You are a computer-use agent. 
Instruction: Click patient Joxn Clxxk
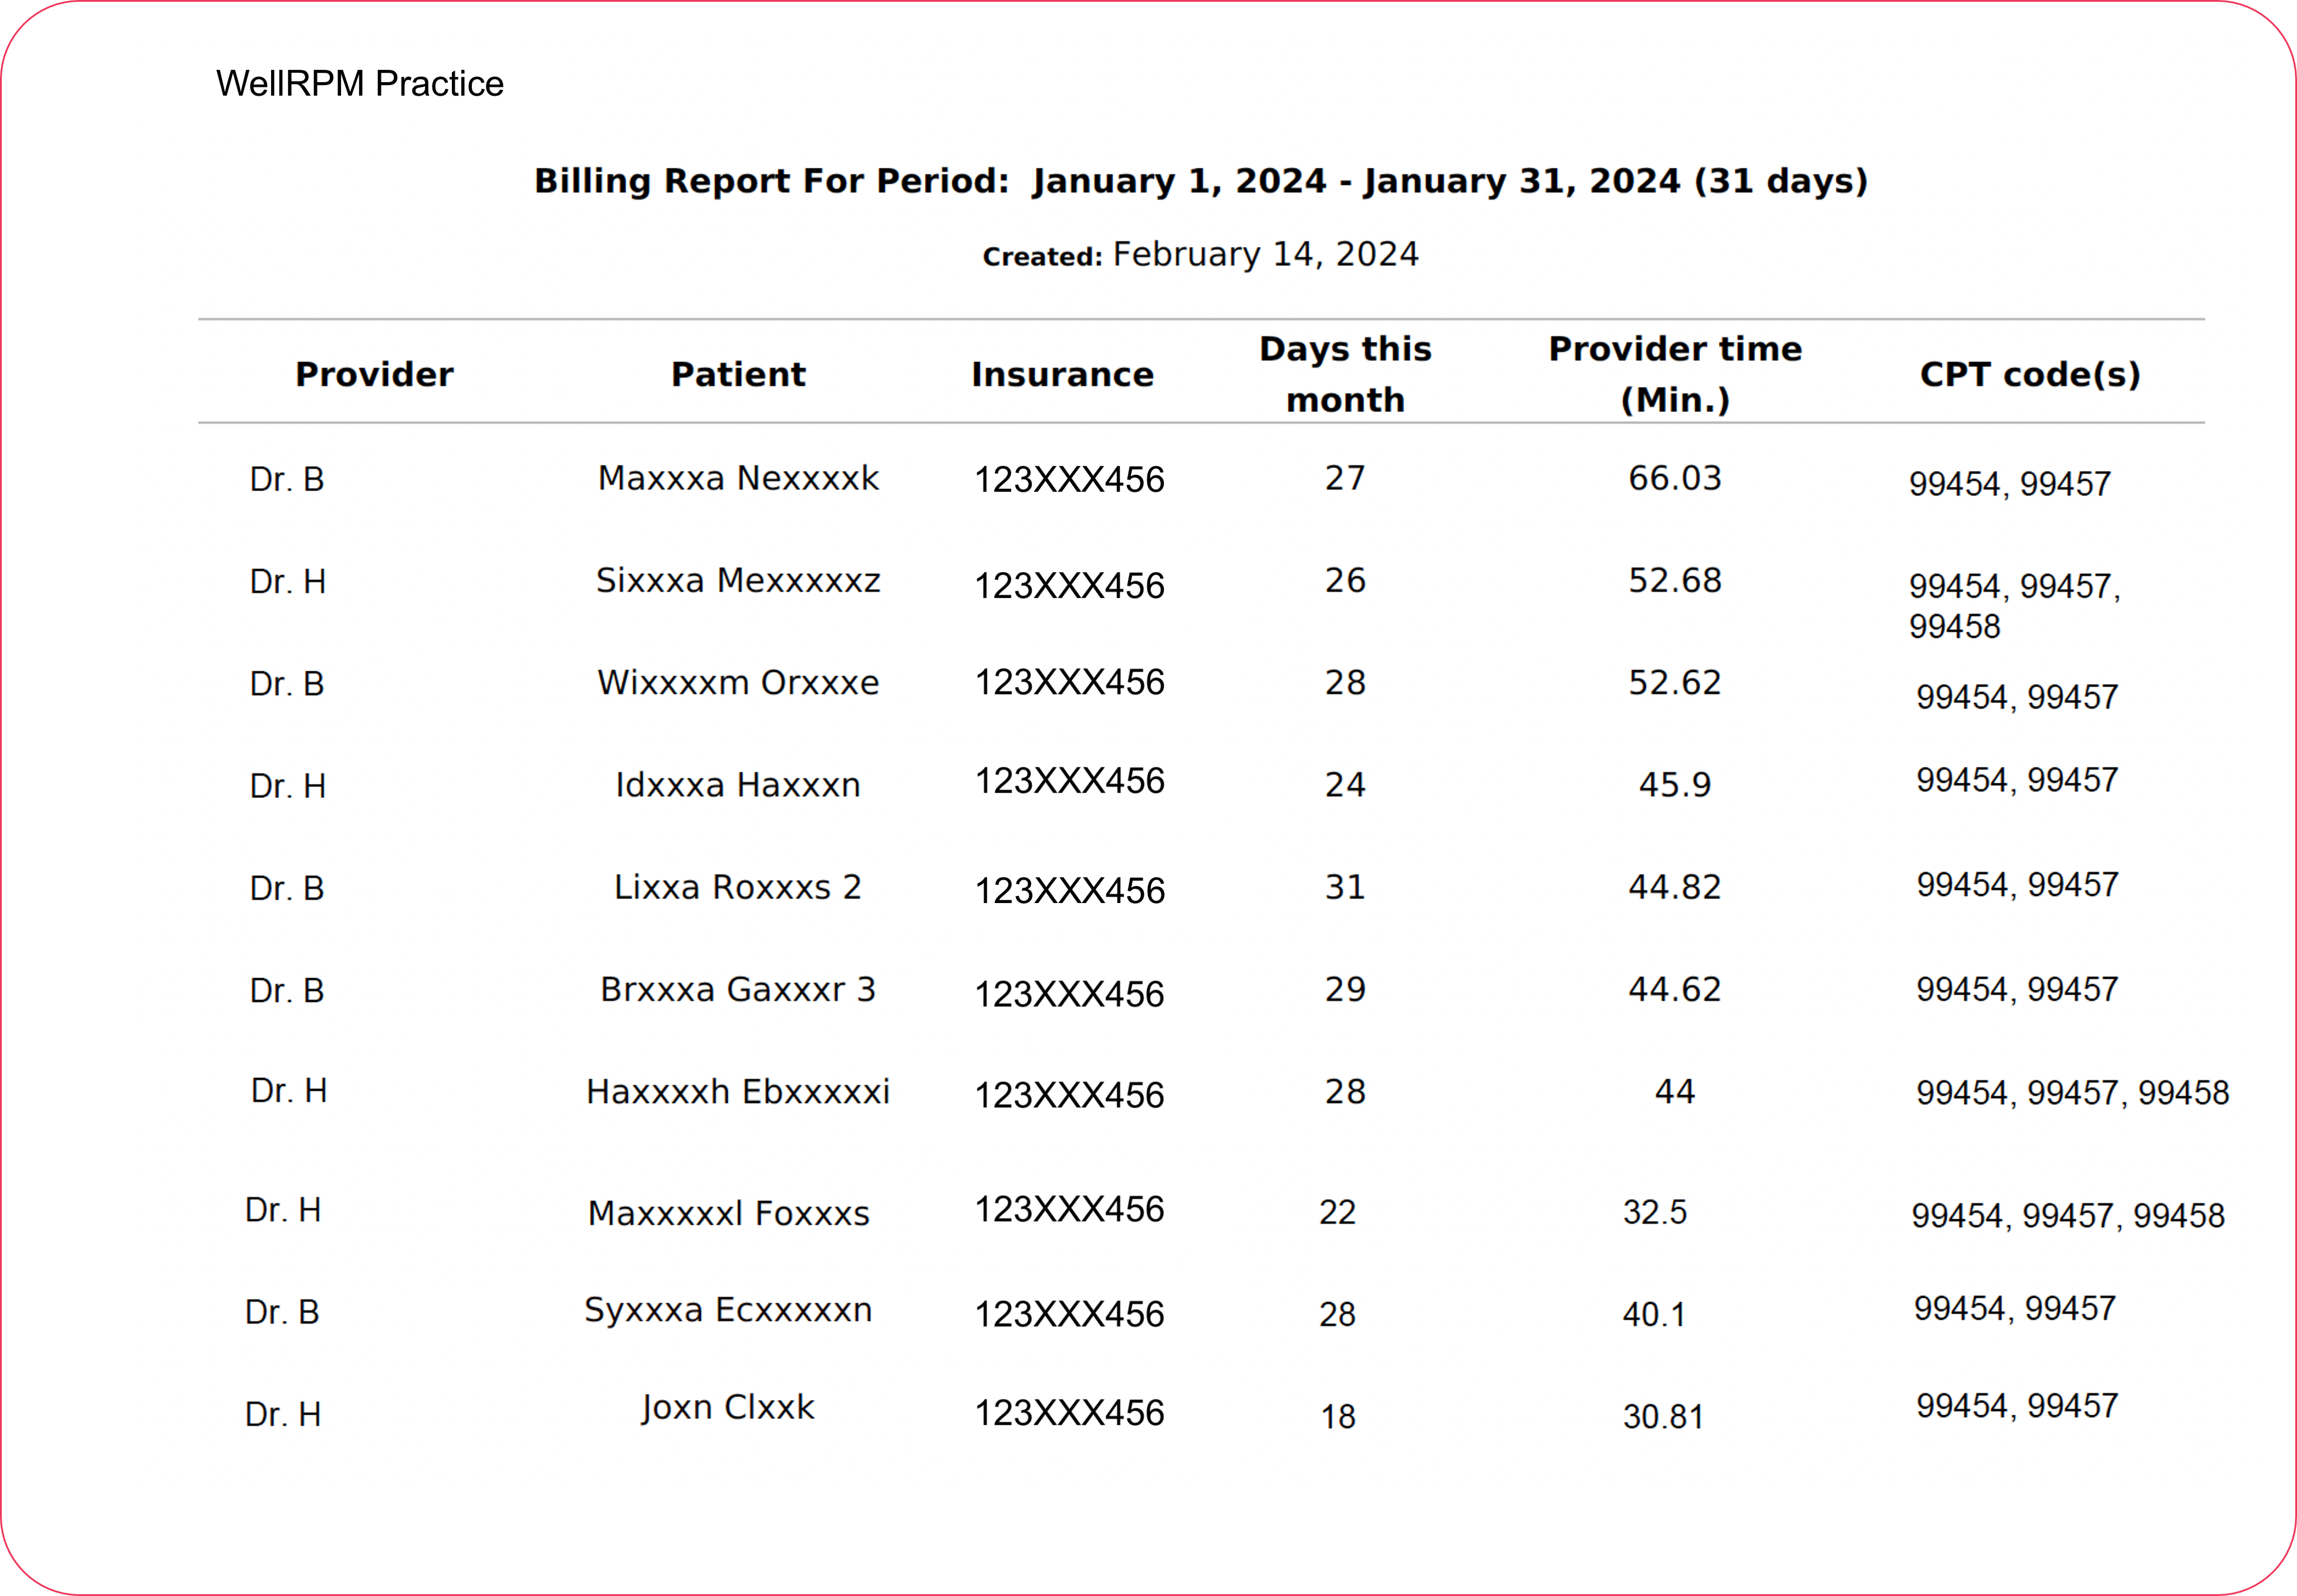point(728,1408)
